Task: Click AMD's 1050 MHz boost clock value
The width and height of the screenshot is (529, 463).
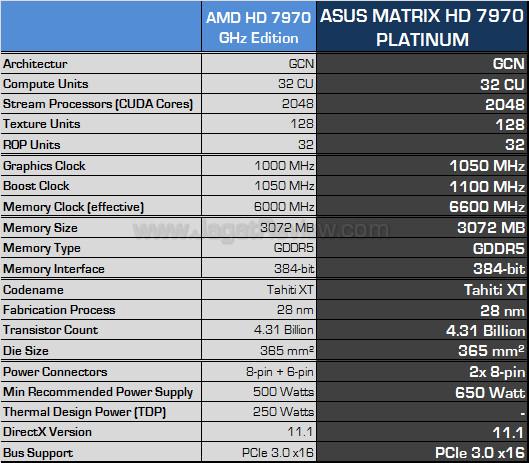Action: pos(284,186)
